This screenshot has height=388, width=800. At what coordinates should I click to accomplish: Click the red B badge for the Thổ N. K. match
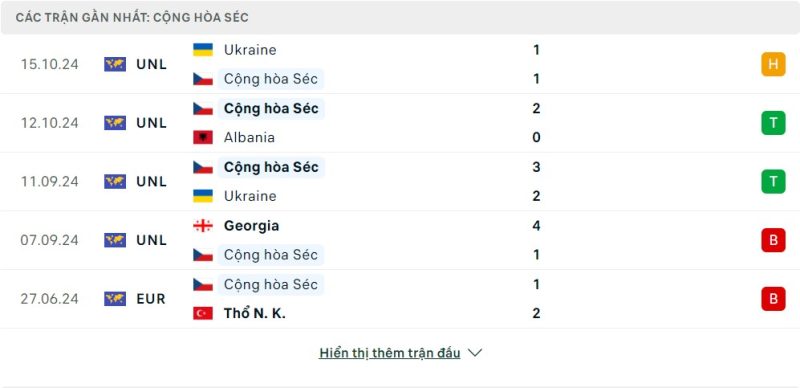[773, 299]
